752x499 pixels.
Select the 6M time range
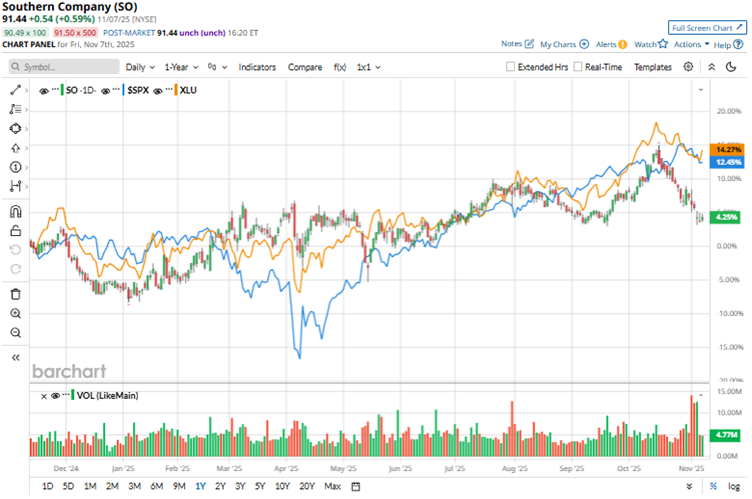pos(157,487)
